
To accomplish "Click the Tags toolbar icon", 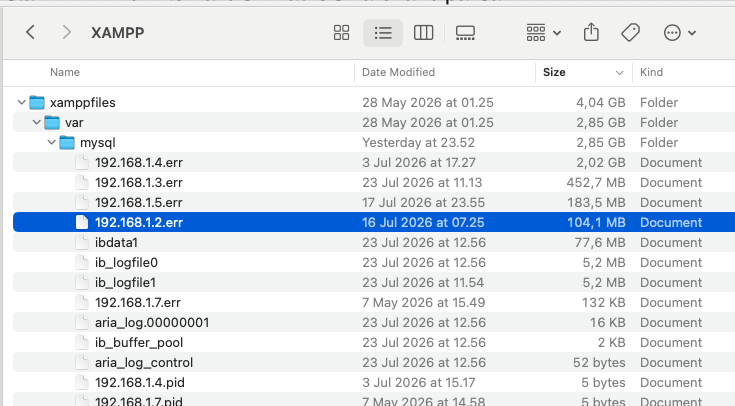I will pos(630,33).
